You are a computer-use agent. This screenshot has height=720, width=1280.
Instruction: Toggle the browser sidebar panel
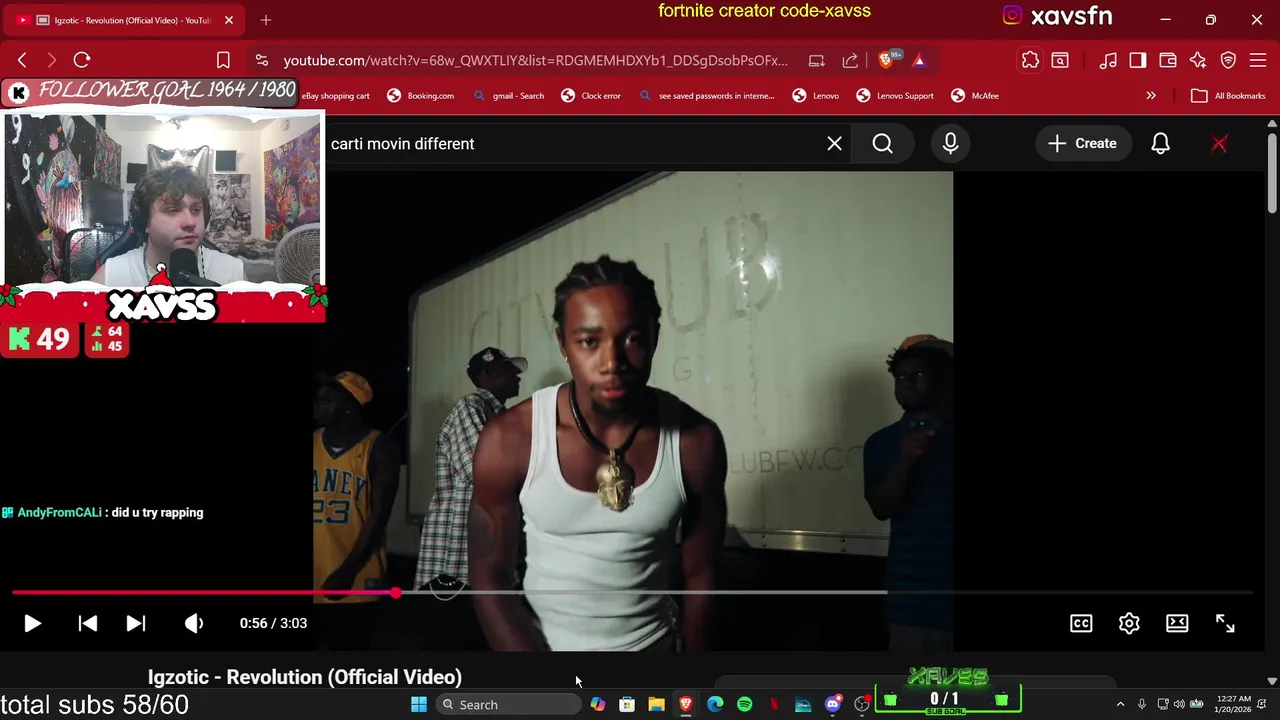1138,60
